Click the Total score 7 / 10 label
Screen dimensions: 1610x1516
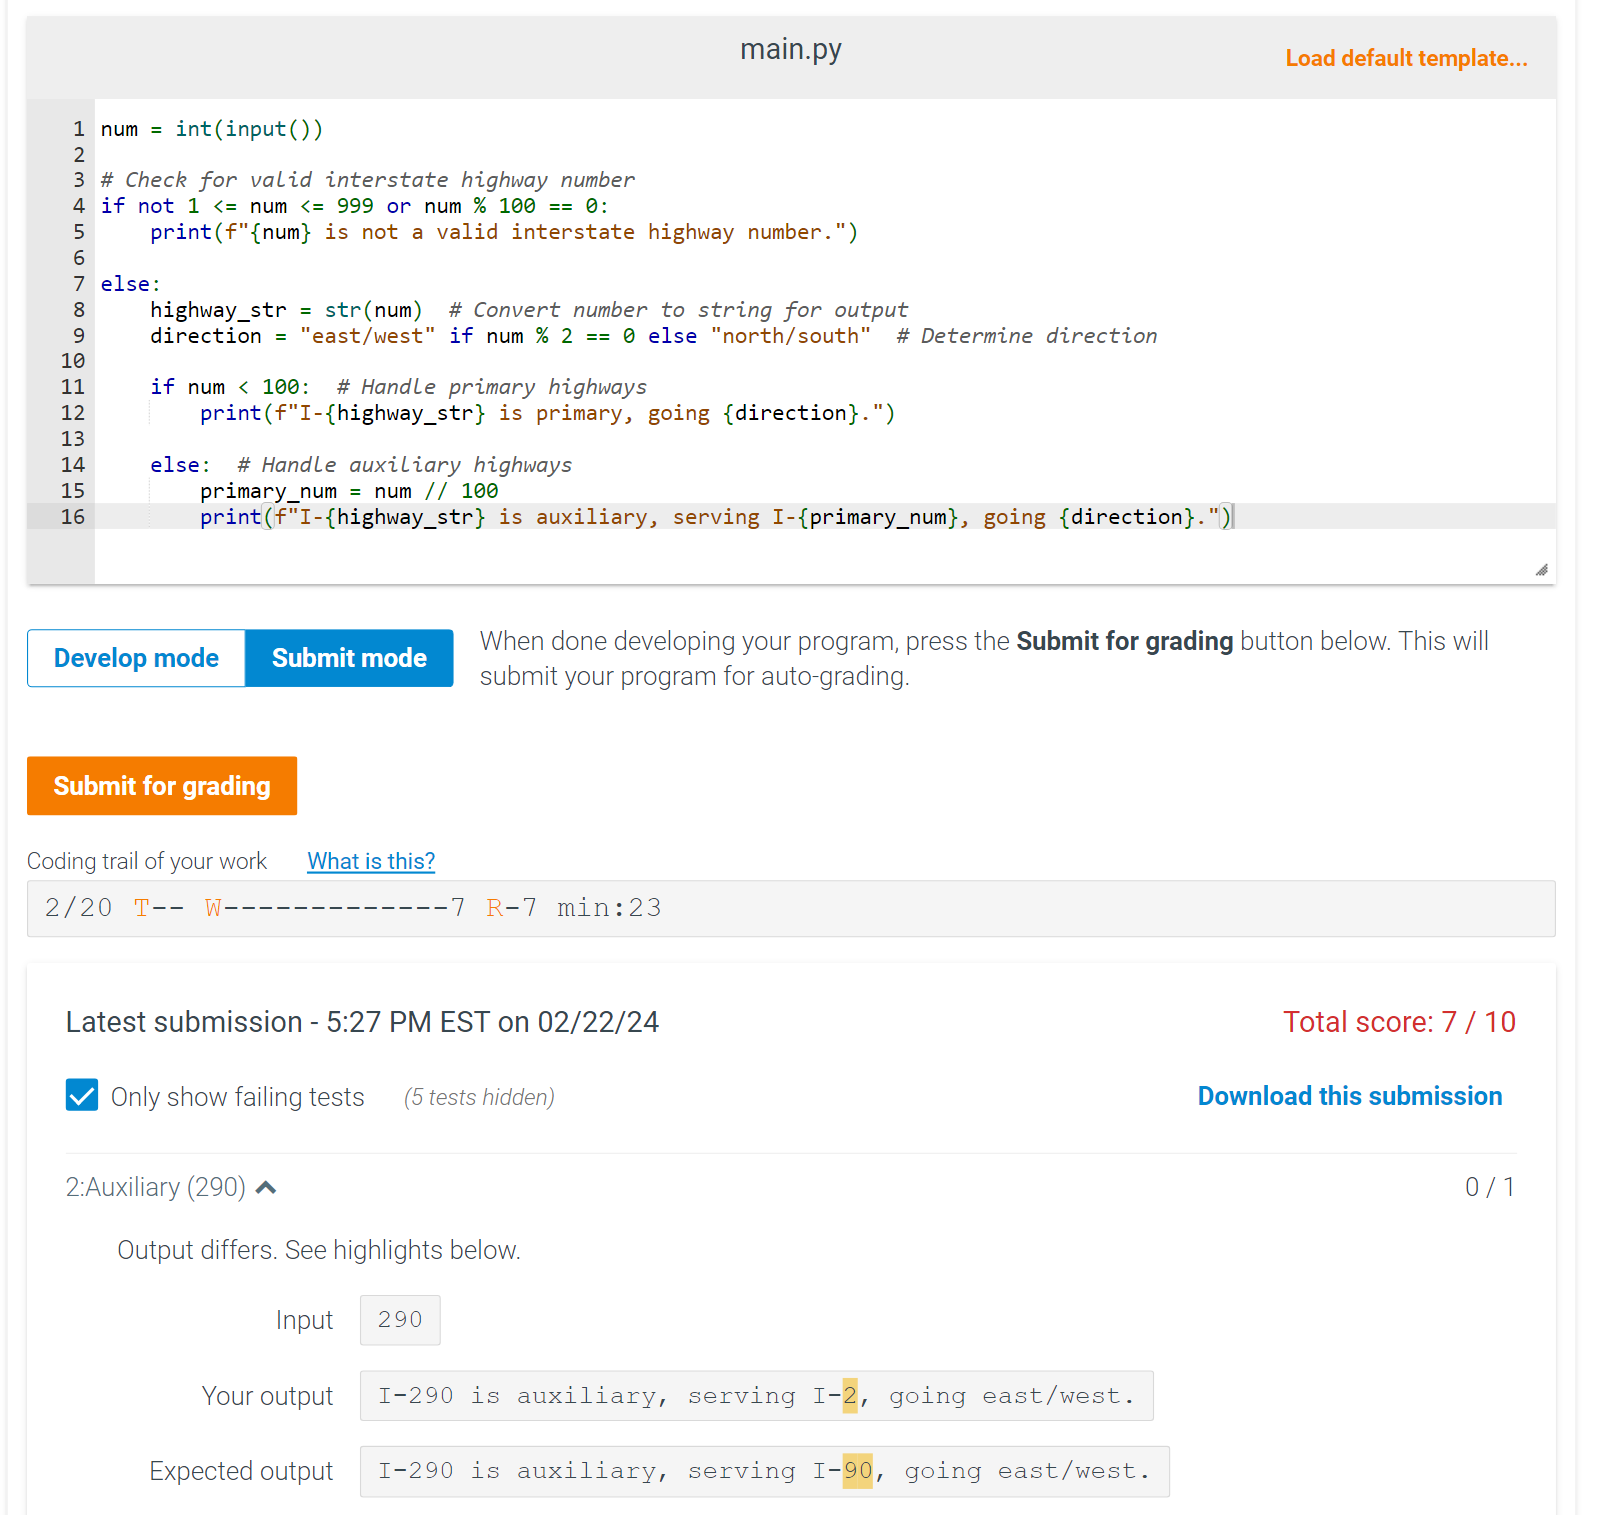tap(1399, 1021)
